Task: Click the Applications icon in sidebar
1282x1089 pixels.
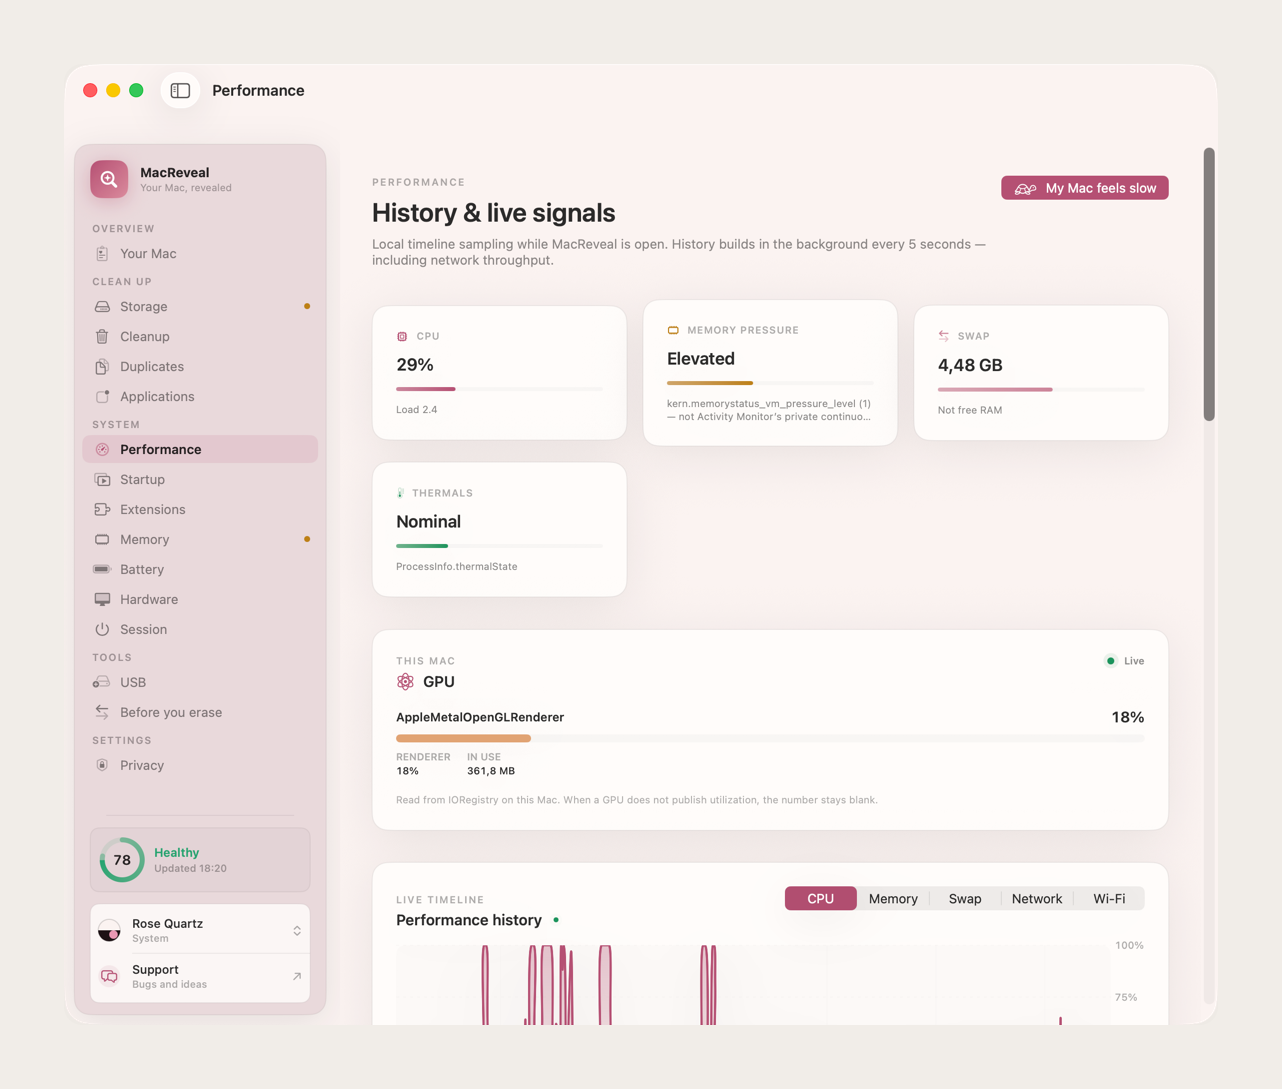Action: pyautogui.click(x=102, y=397)
